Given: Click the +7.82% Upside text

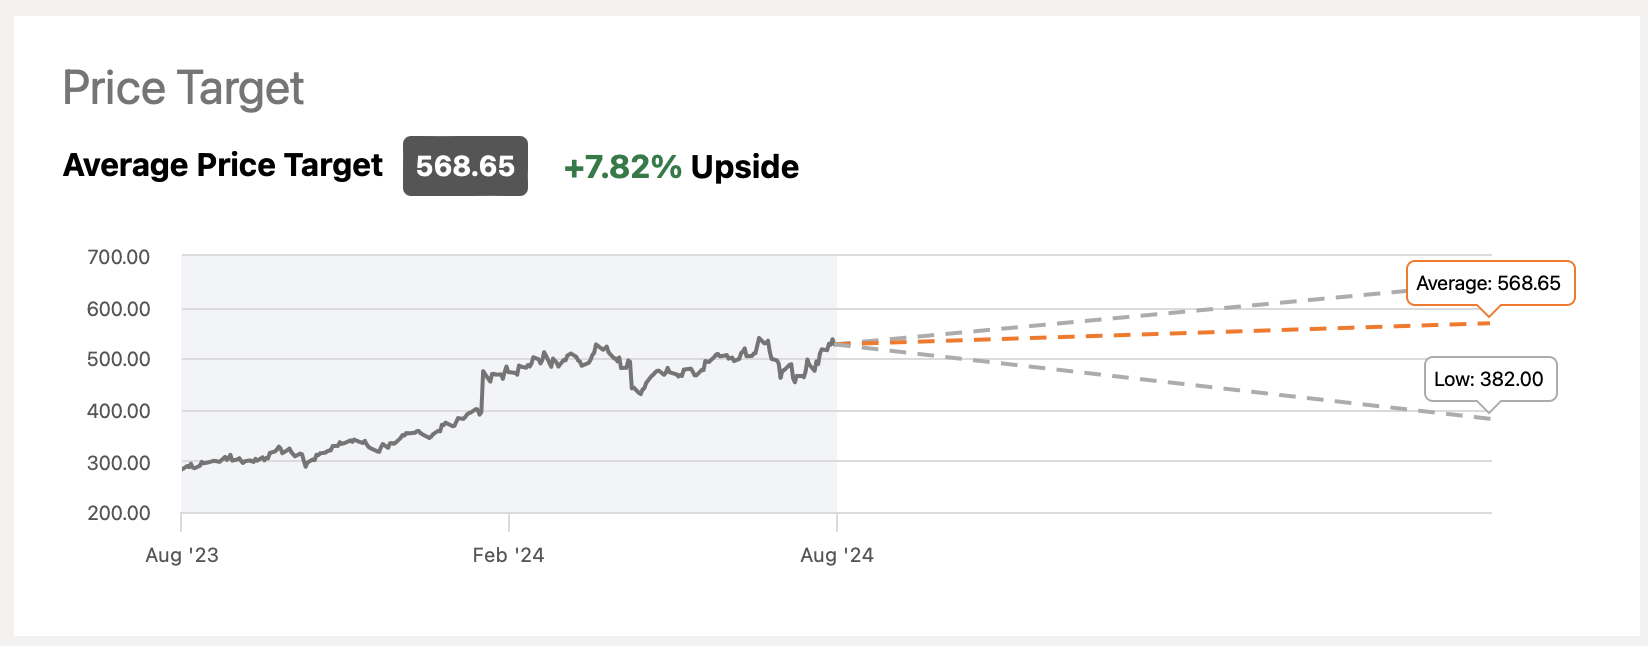Looking at the screenshot, I should 681,167.
